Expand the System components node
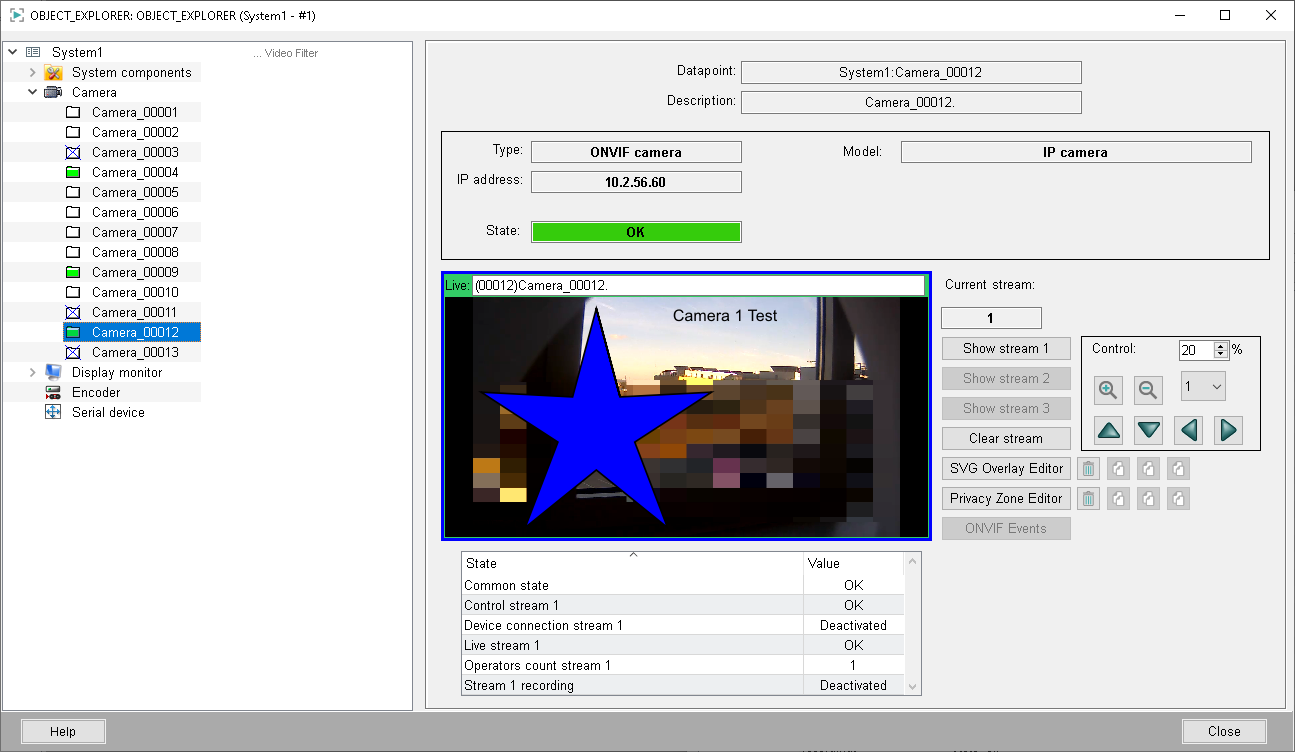The image size is (1295, 752). click(32, 72)
